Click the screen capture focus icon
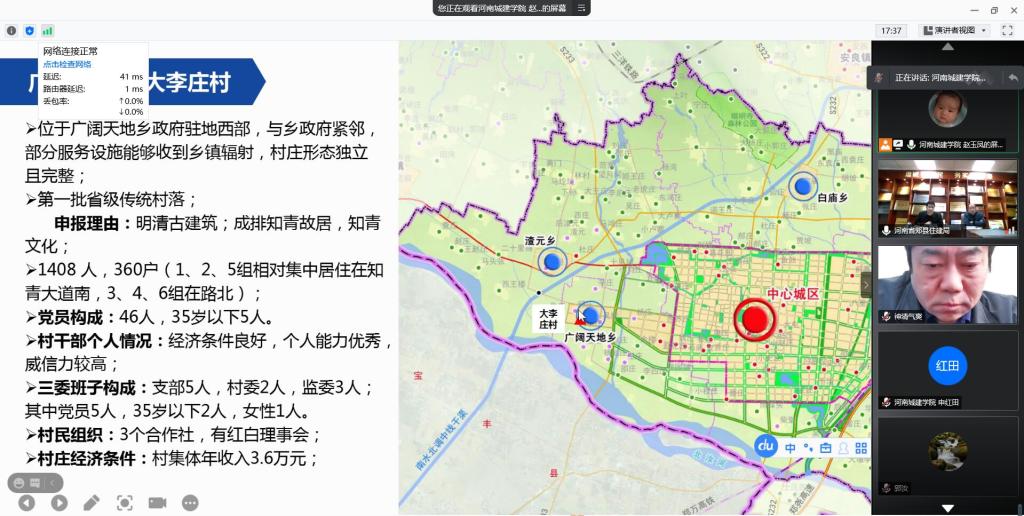 tap(124, 503)
